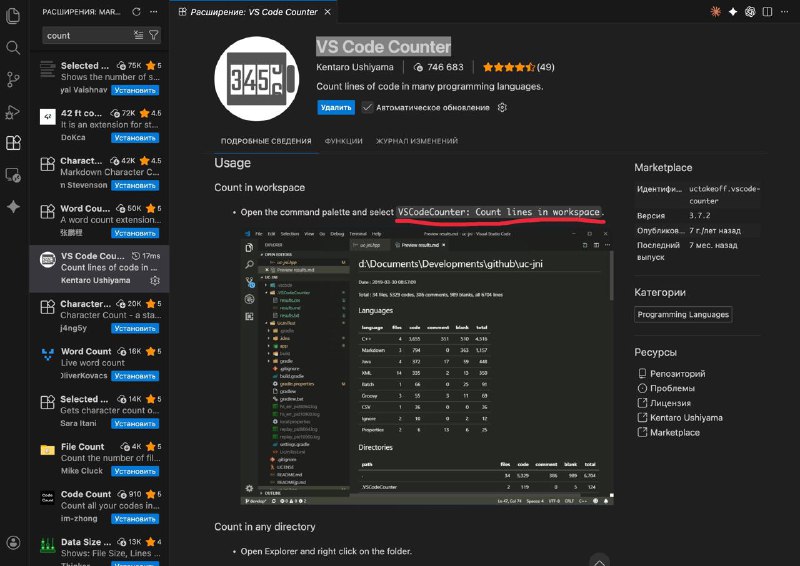
Task: Click the scroll-to-top chevron button
Action: point(599,560)
